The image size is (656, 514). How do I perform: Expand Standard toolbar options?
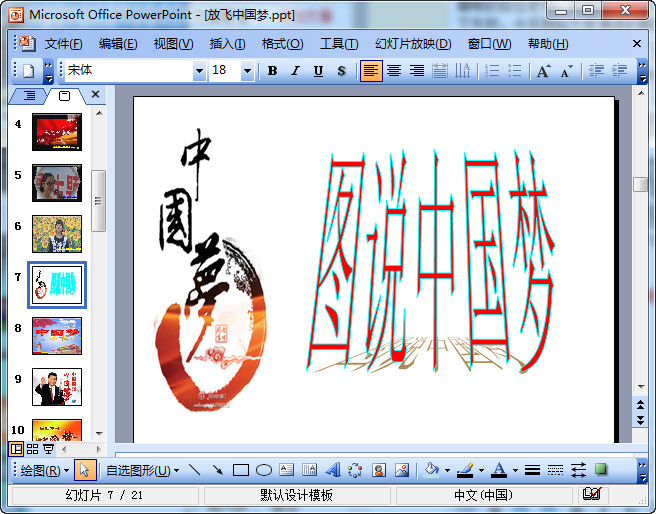[49, 72]
